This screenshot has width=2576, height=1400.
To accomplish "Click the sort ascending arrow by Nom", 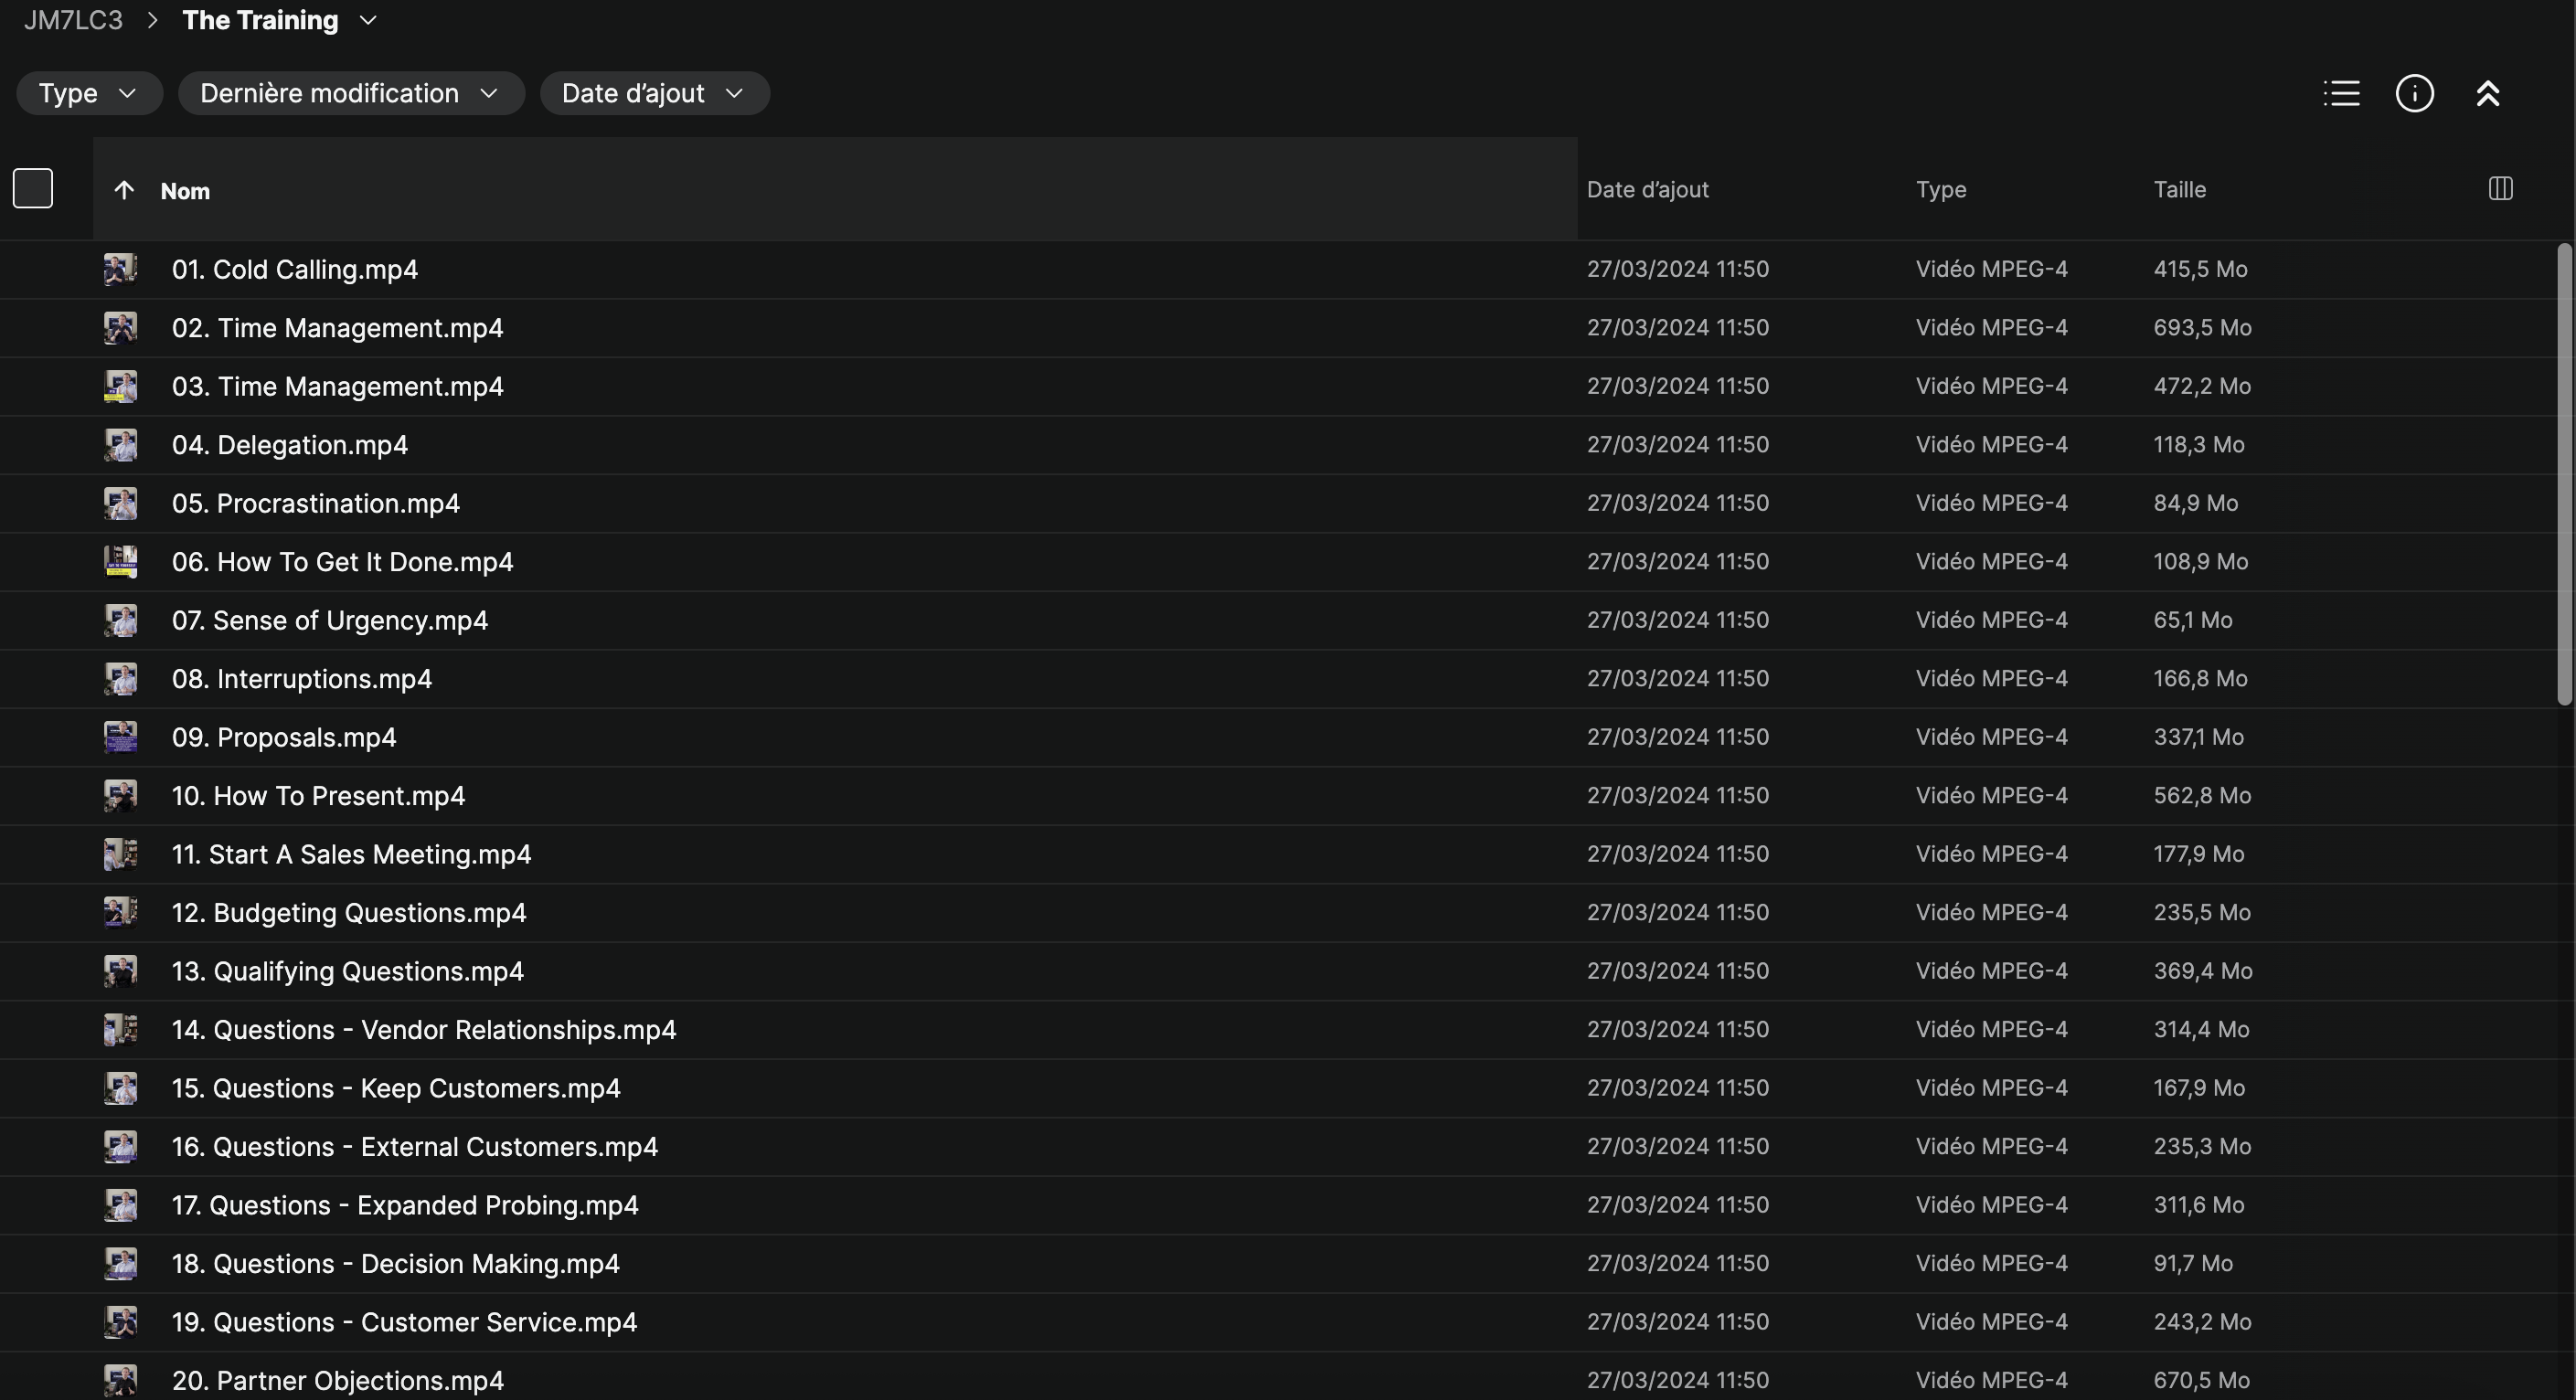I will tap(124, 190).
